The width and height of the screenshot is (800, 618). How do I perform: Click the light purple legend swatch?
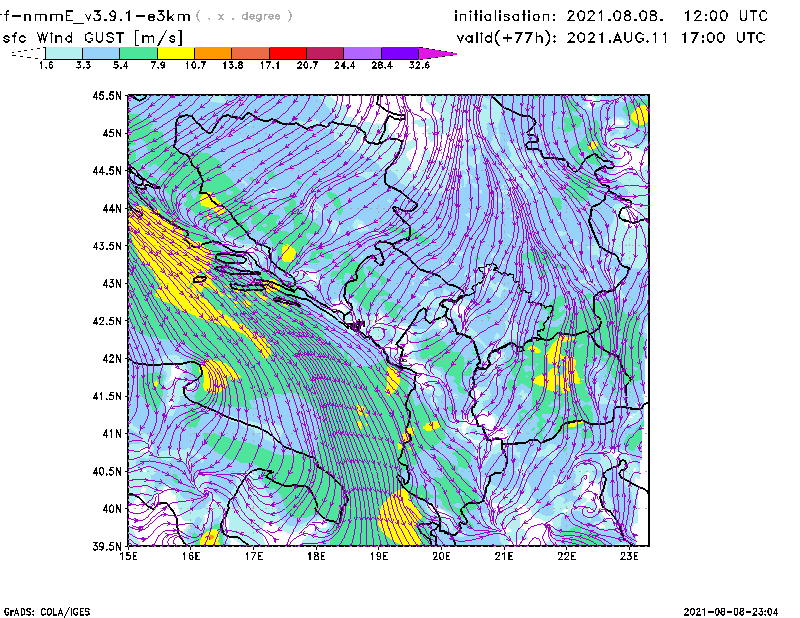coord(362,53)
